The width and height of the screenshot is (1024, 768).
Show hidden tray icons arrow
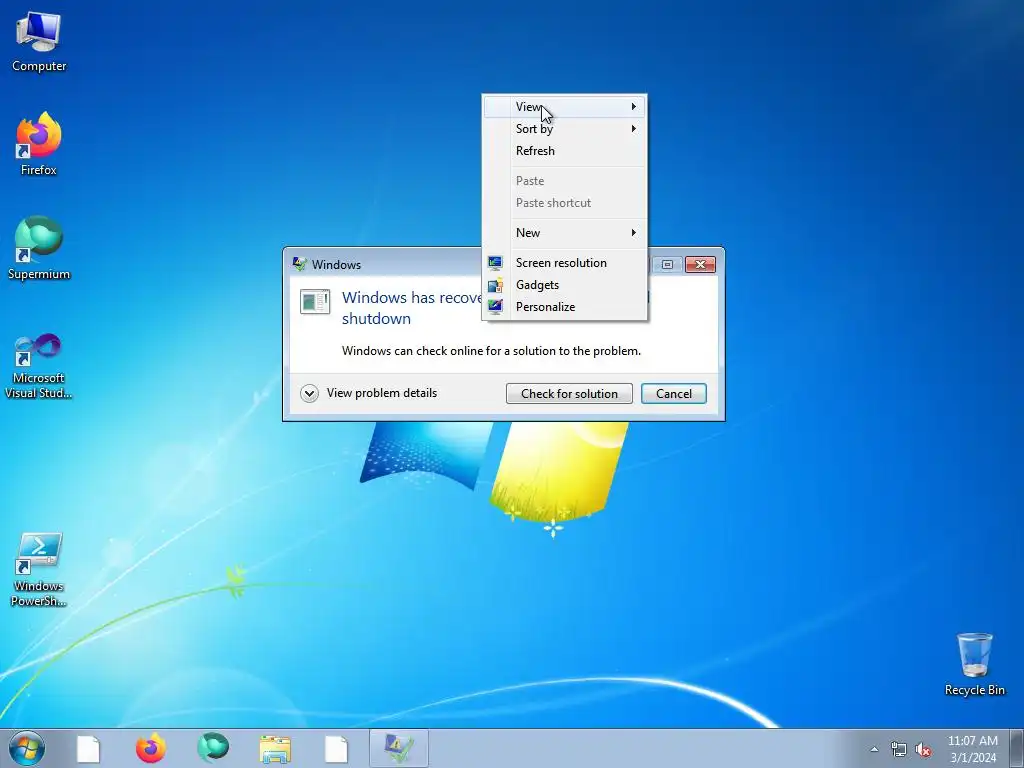click(x=874, y=750)
